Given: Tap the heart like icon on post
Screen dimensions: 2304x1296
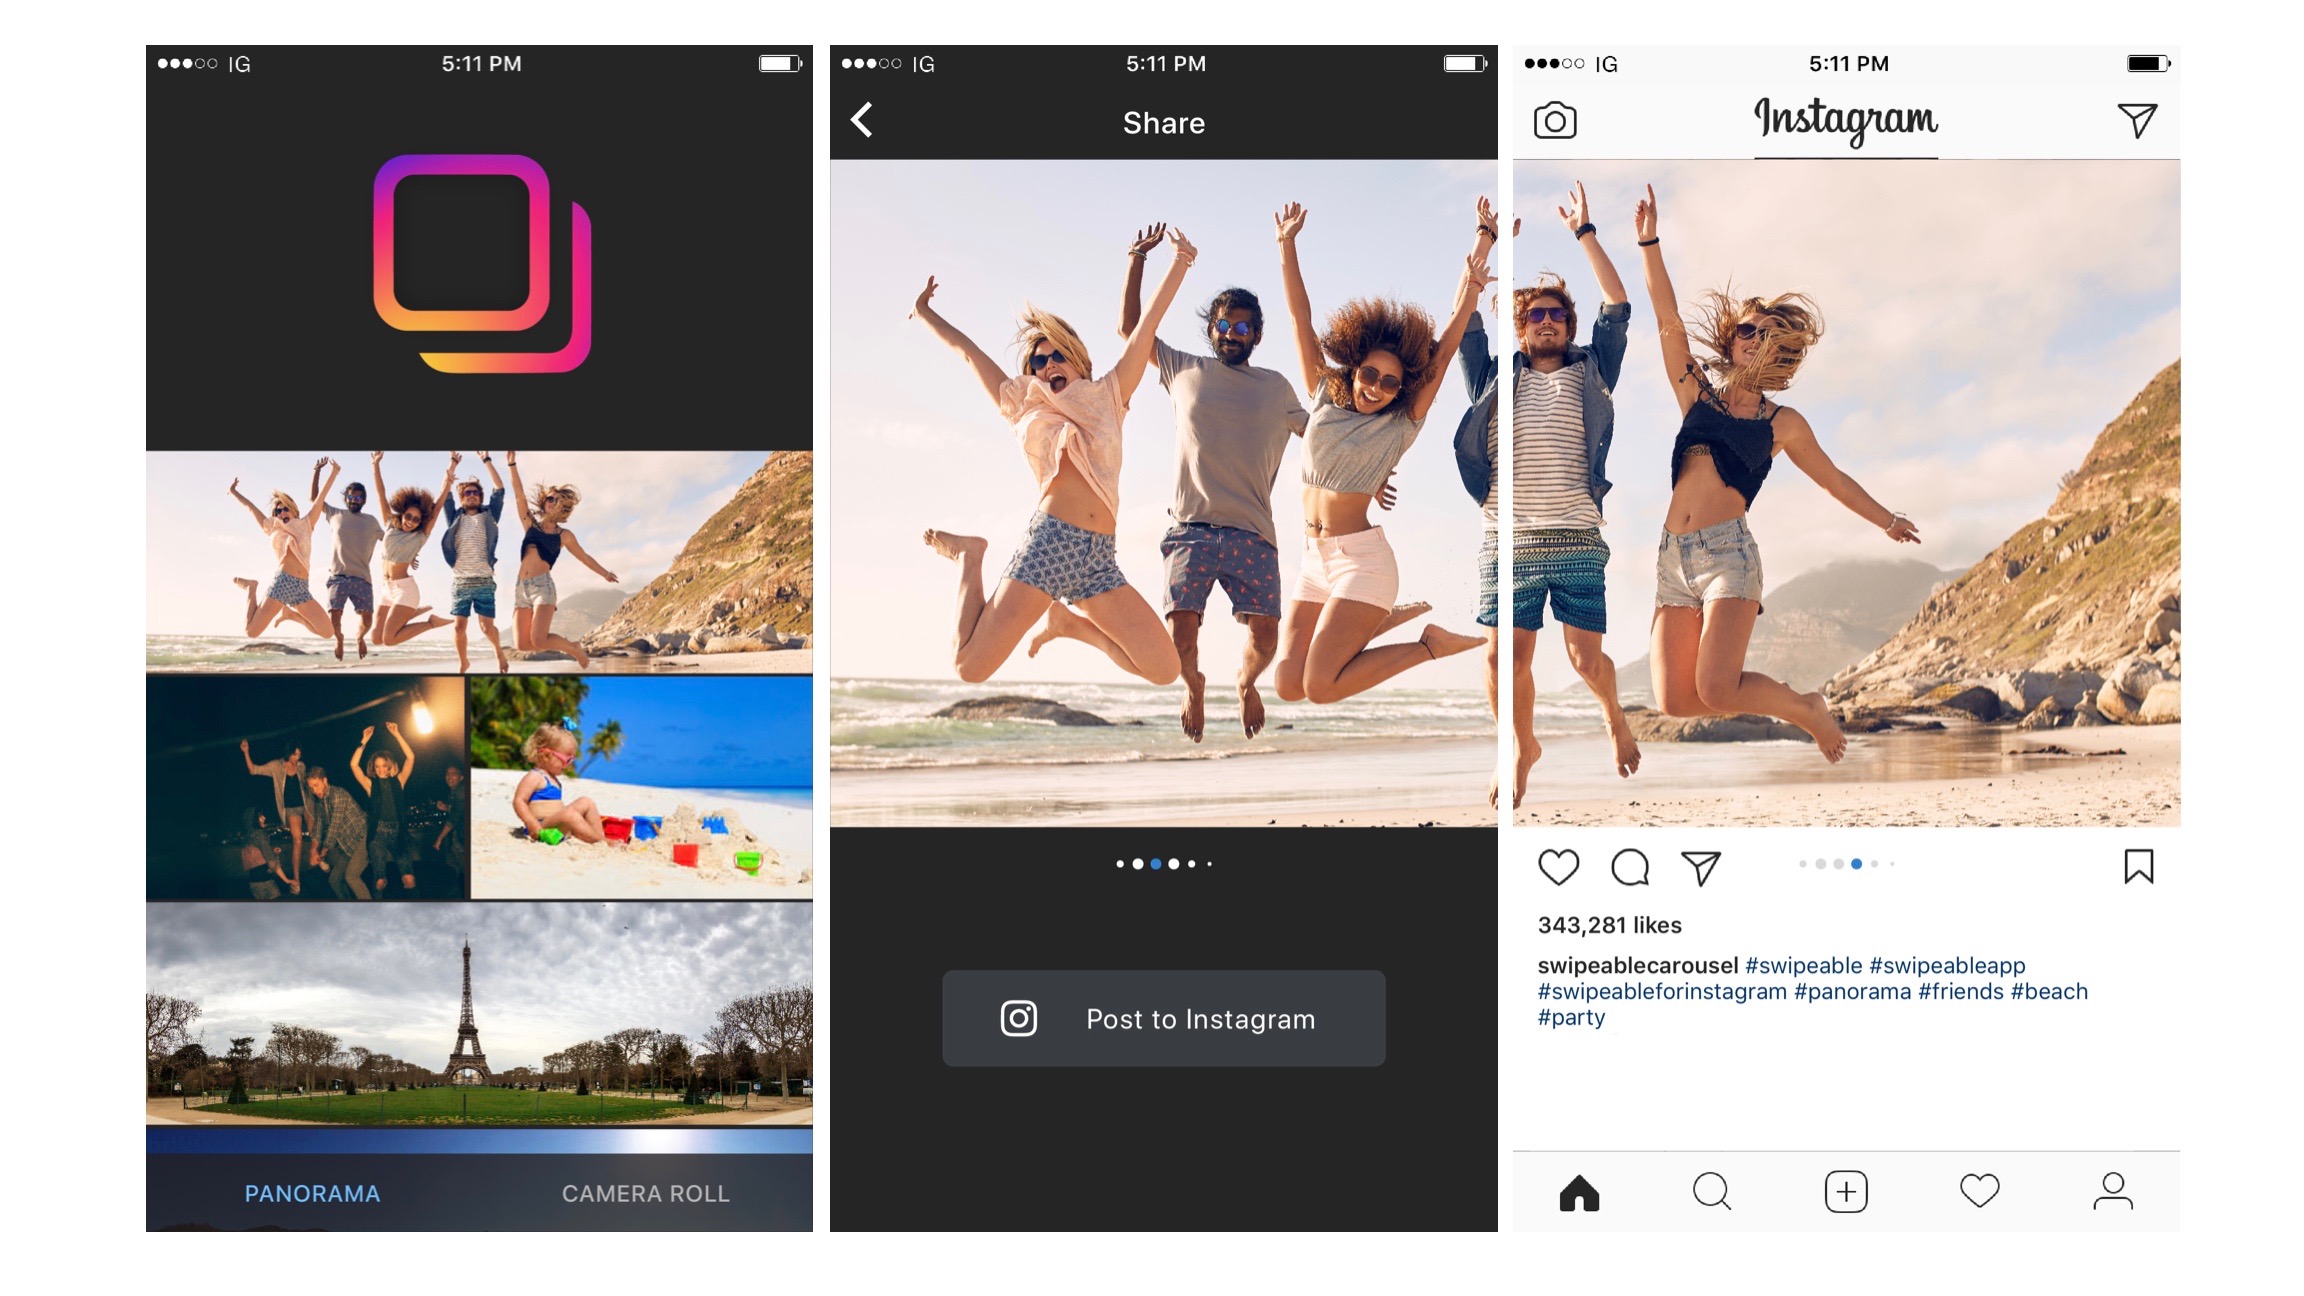Looking at the screenshot, I should (x=1556, y=866).
